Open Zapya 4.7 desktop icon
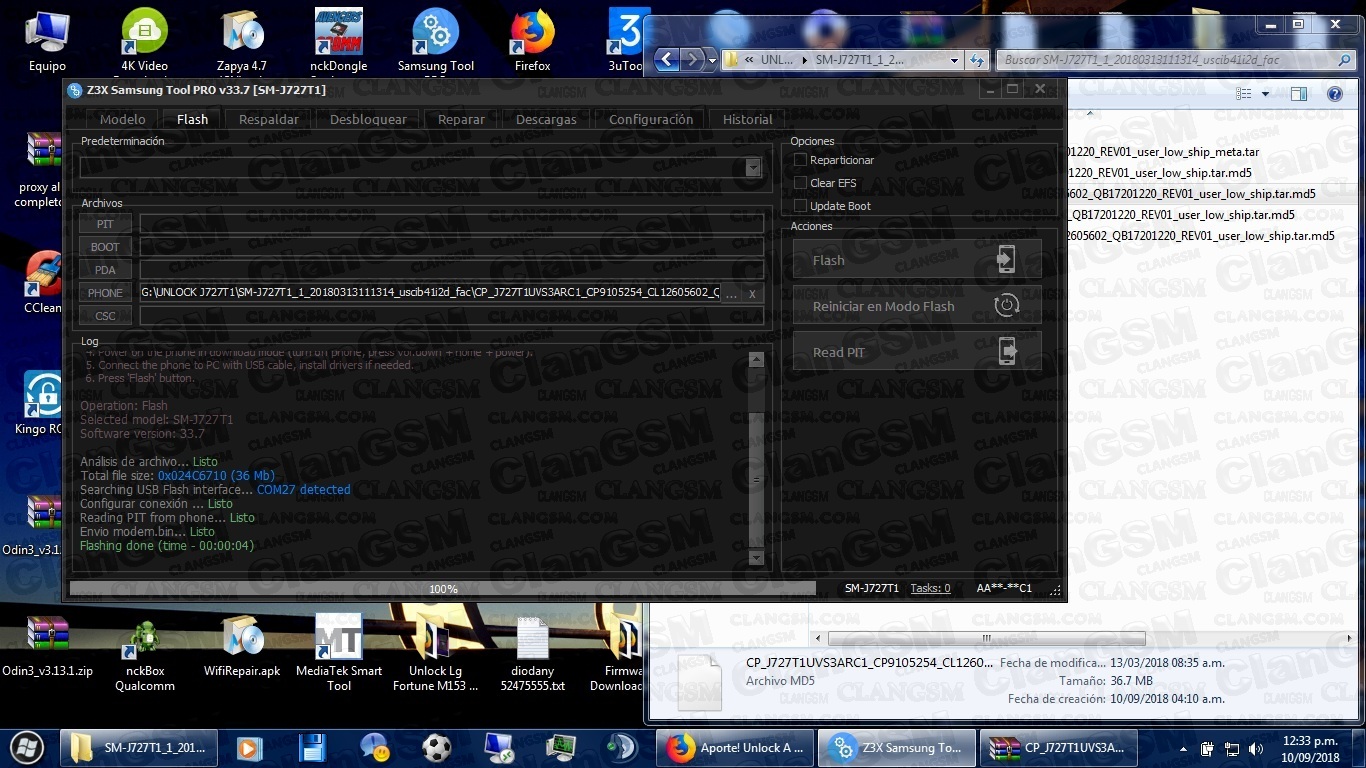 (242, 42)
